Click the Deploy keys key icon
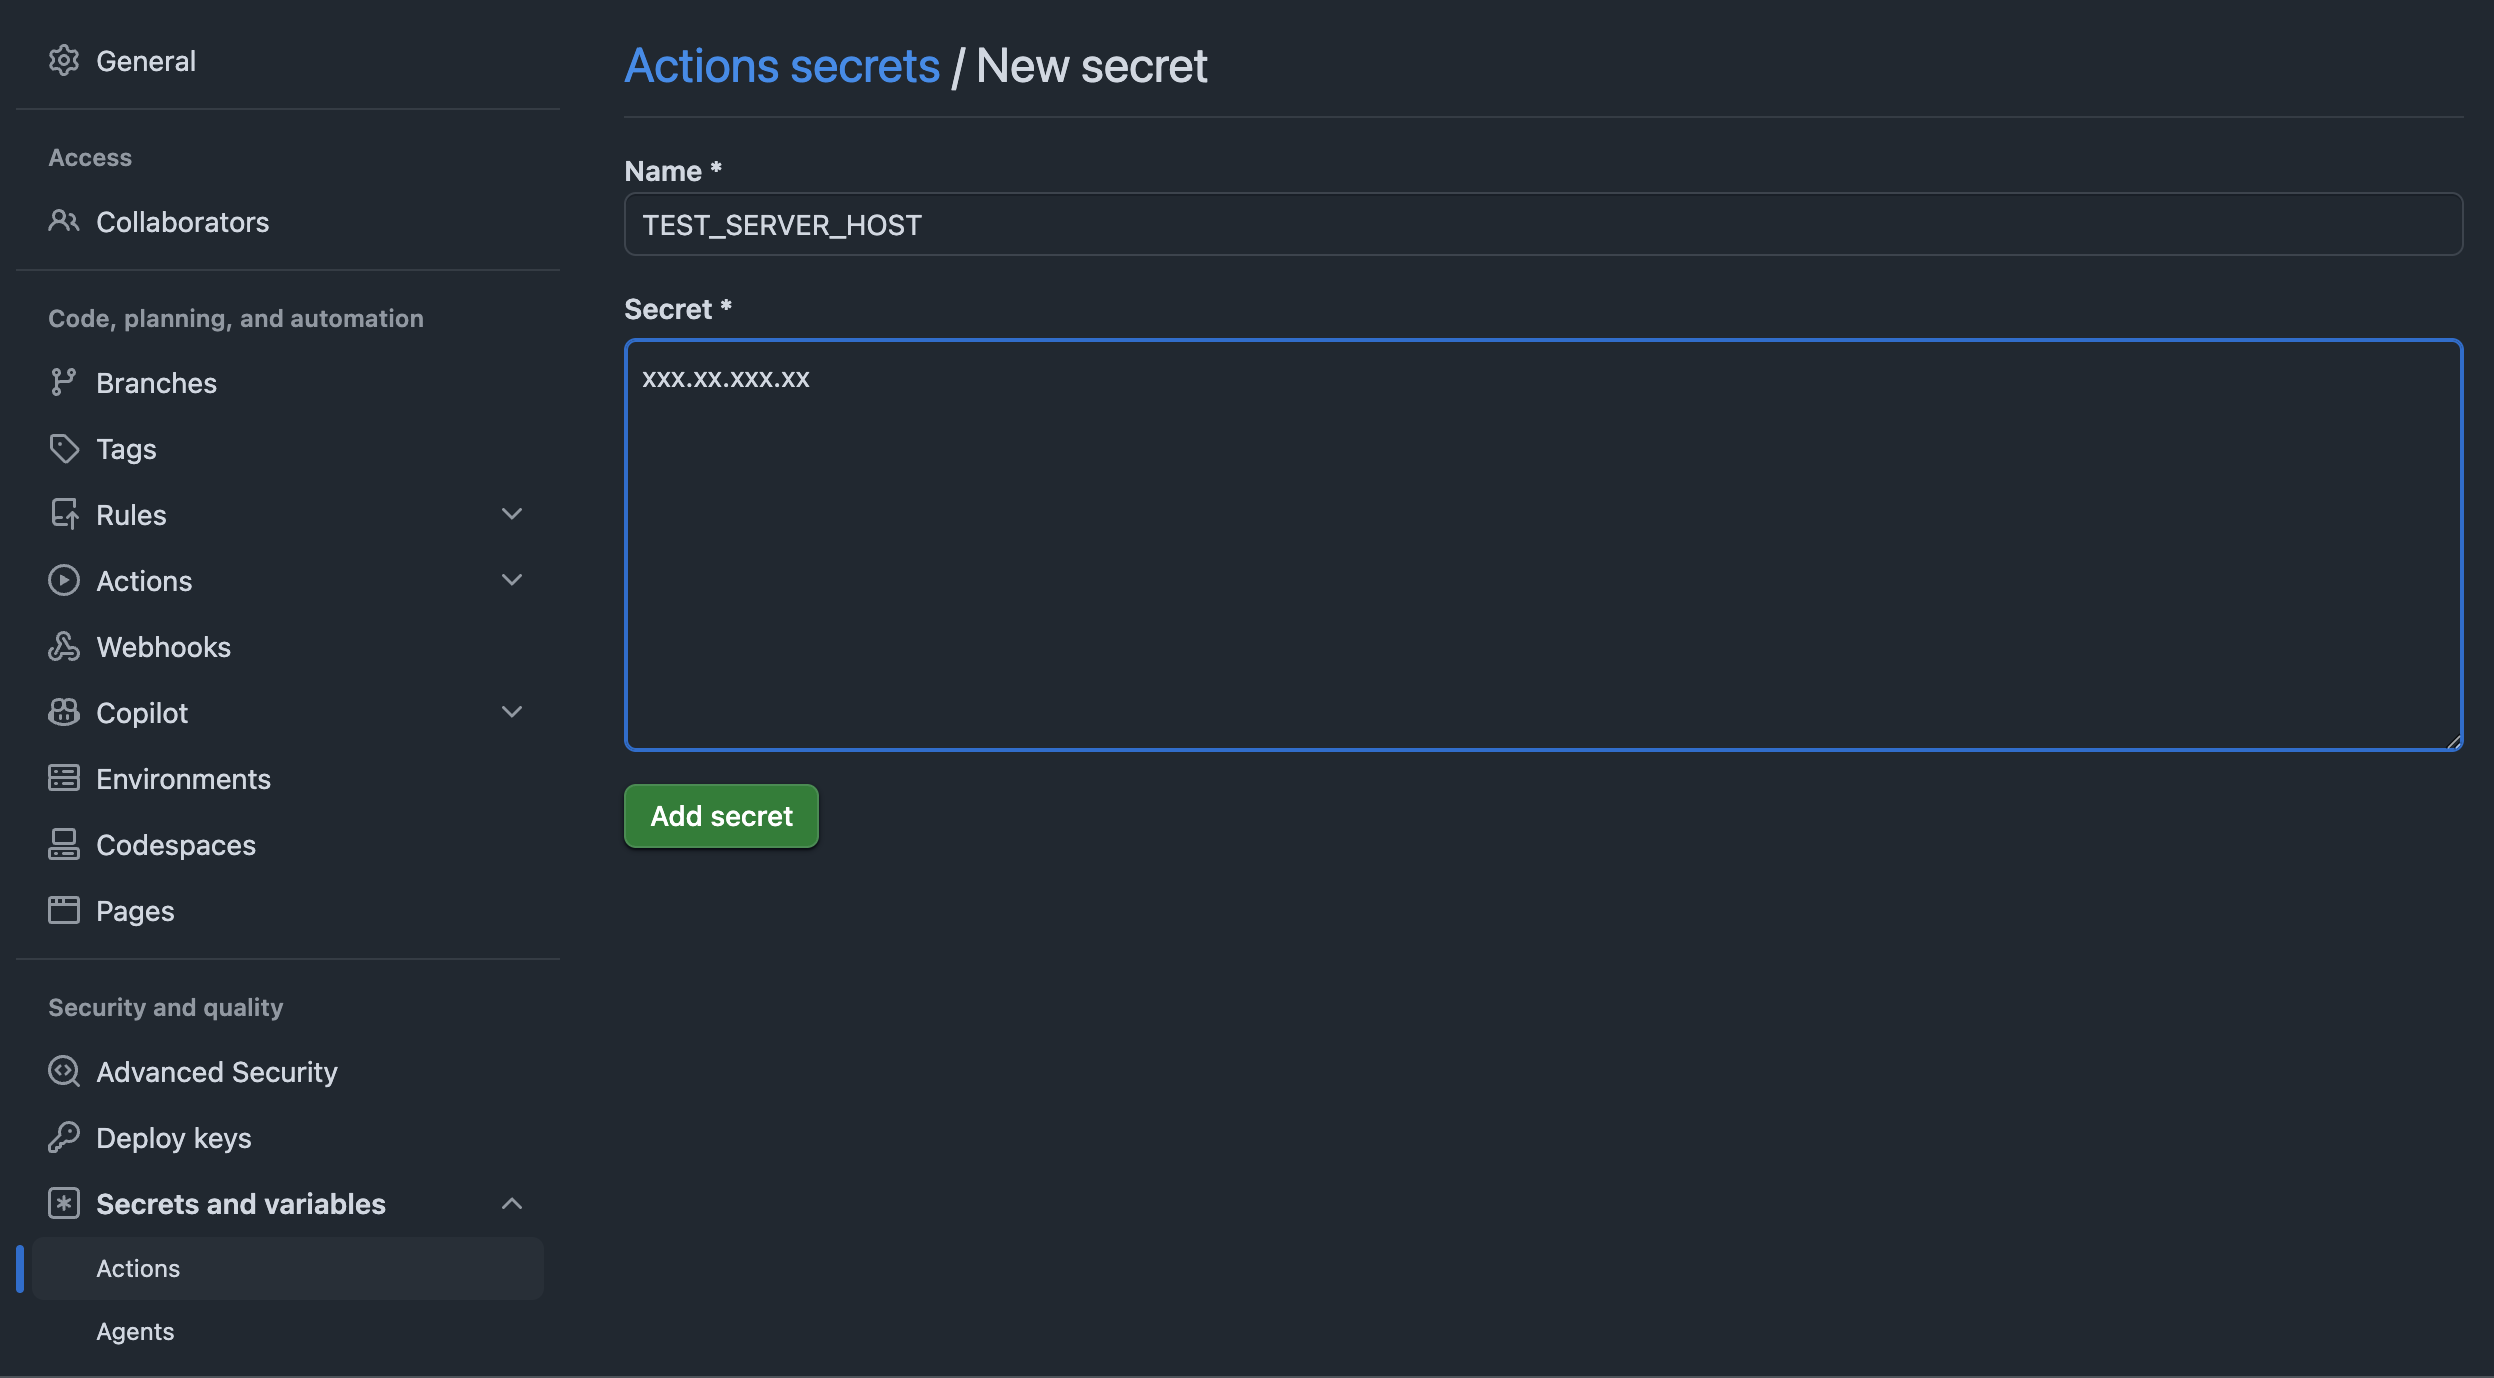This screenshot has height=1378, width=2494. (x=64, y=1137)
